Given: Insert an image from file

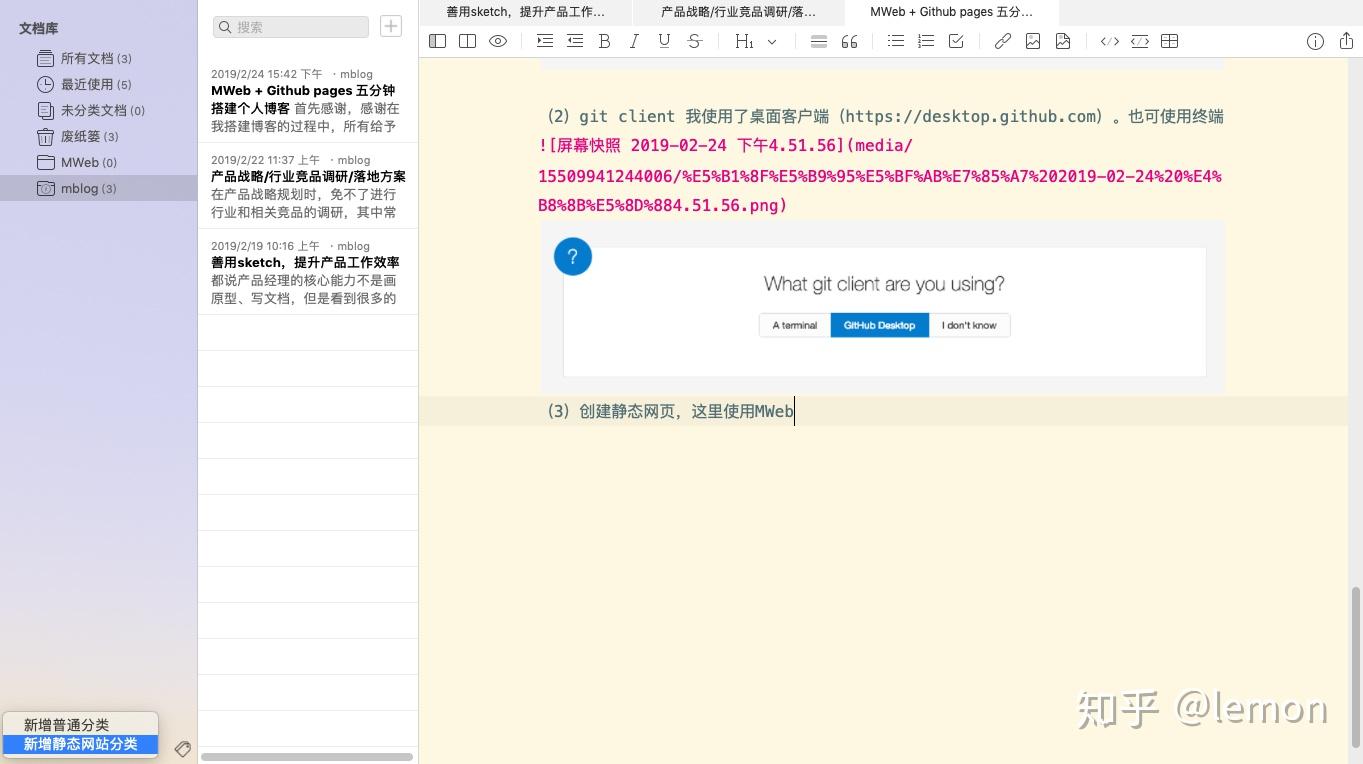Looking at the screenshot, I should point(1063,41).
